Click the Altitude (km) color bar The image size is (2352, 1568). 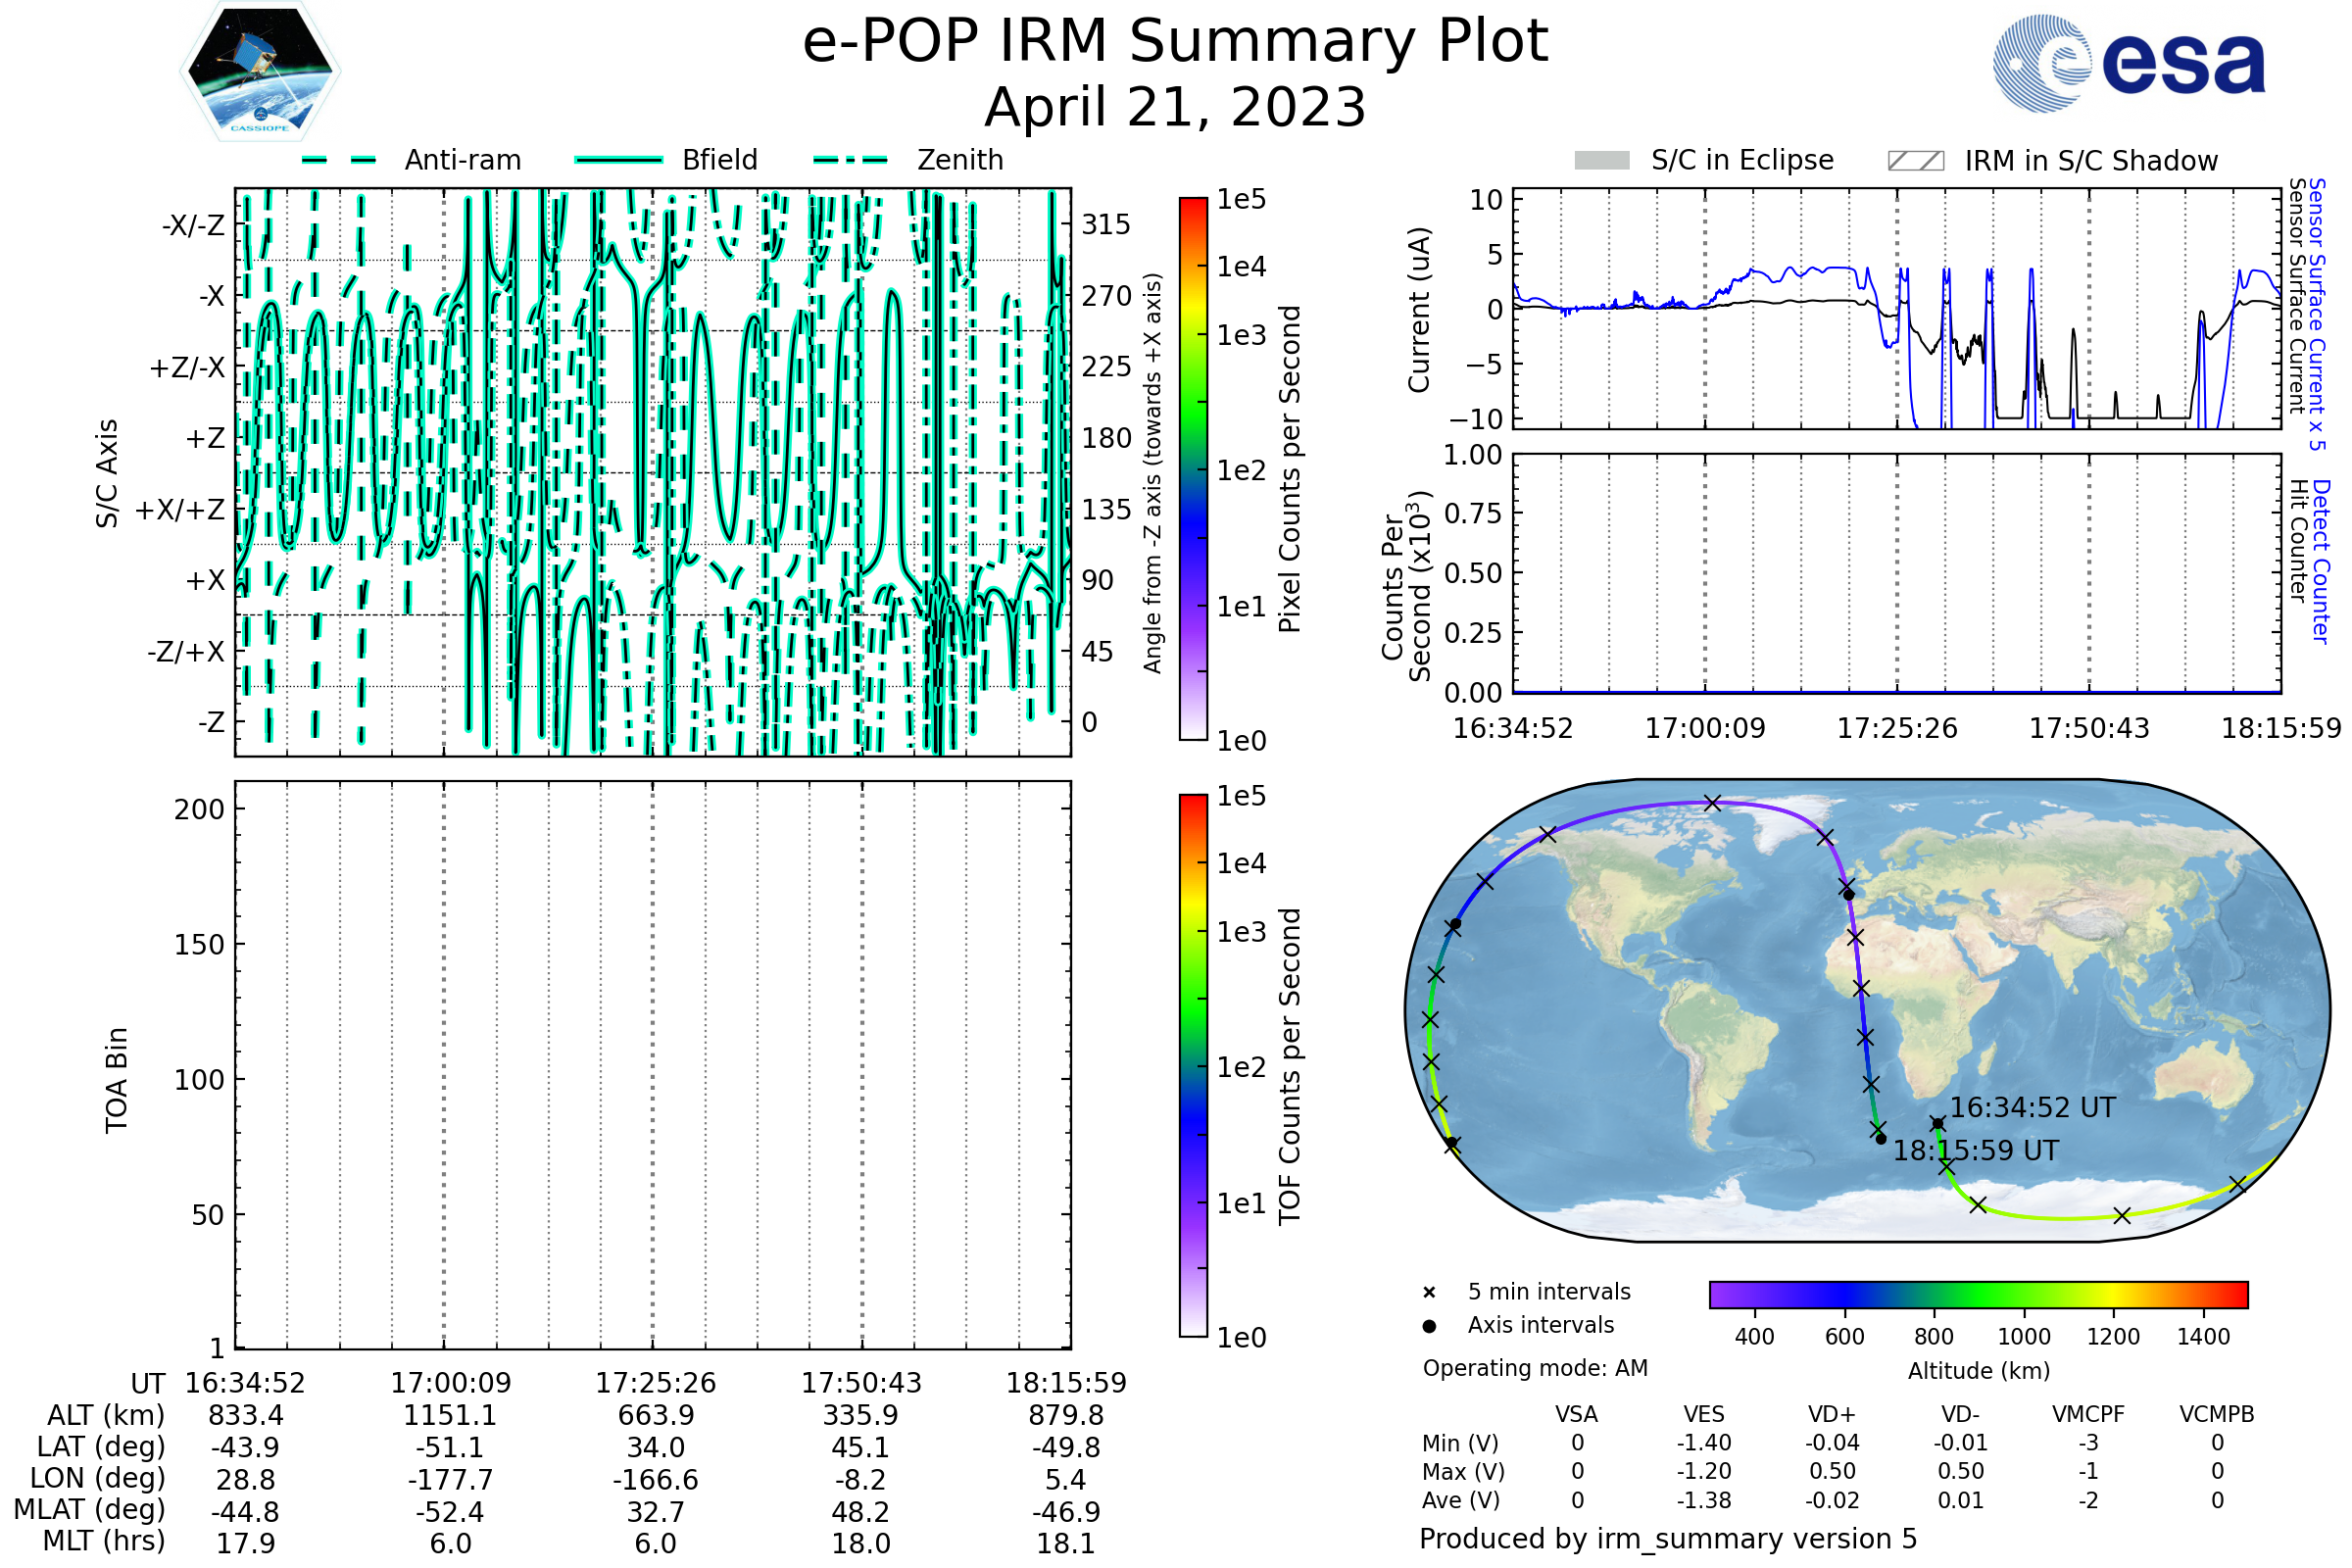click(1979, 1294)
